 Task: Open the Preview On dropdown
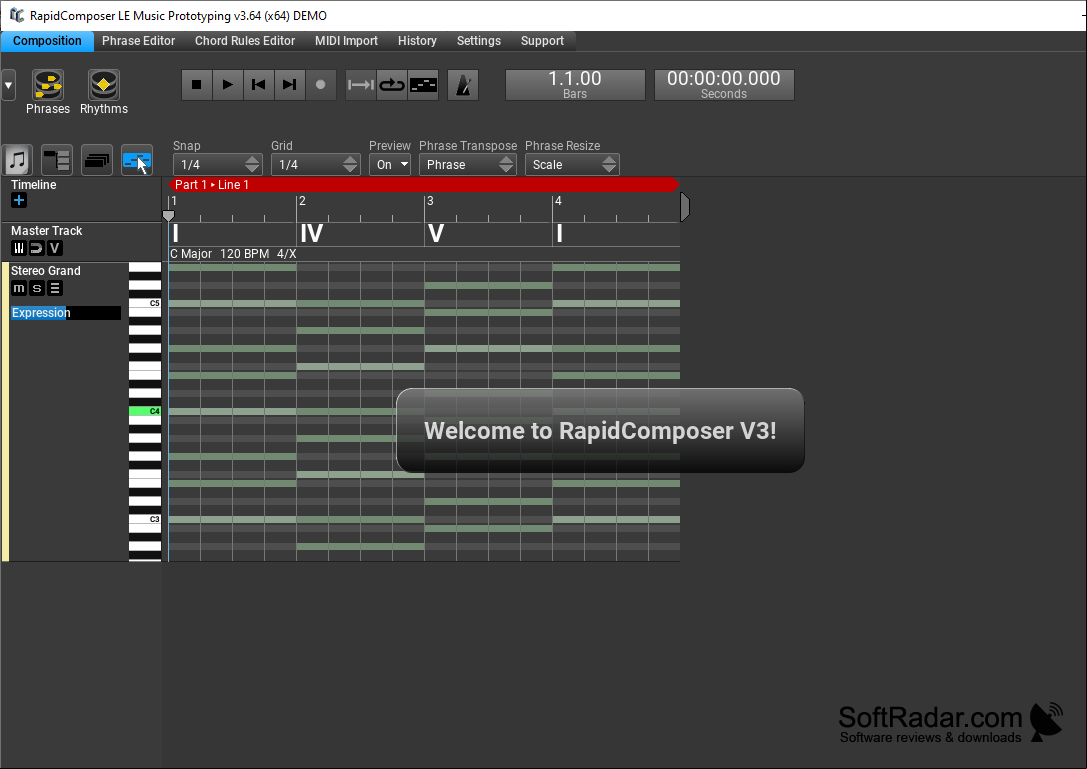tap(390, 164)
